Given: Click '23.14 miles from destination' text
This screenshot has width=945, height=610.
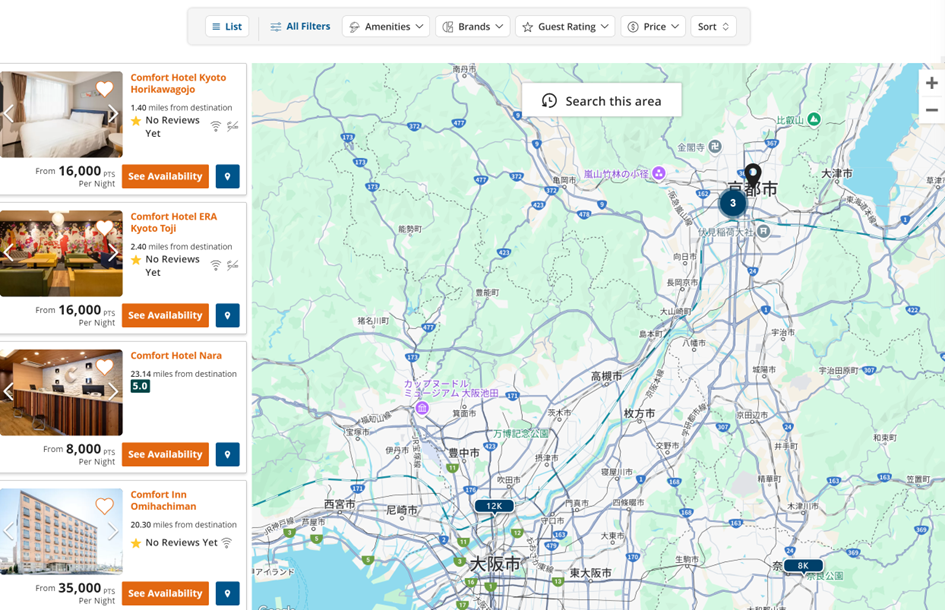Looking at the screenshot, I should pyautogui.click(x=184, y=374).
